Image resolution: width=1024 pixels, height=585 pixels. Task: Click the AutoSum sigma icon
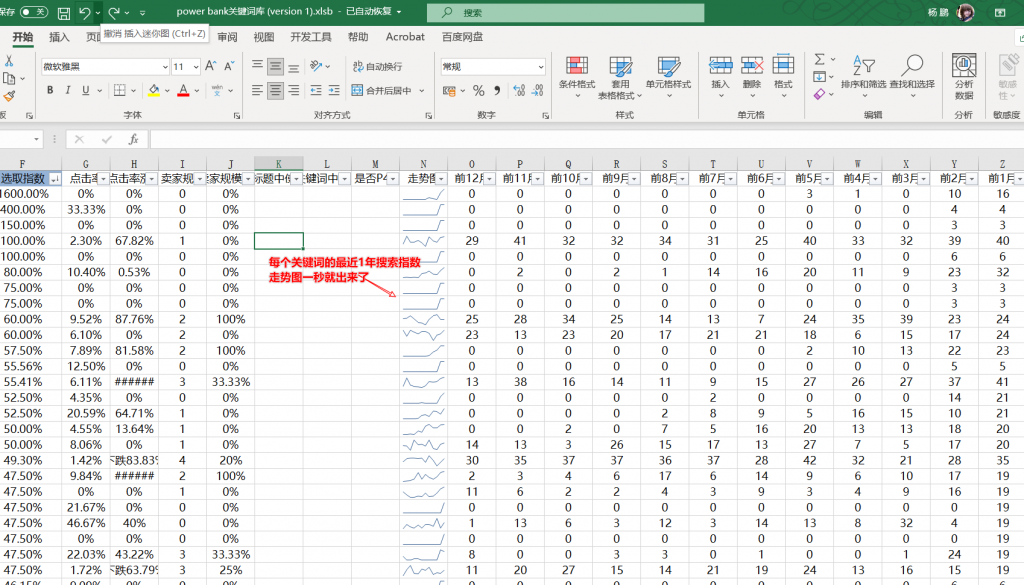[820, 59]
